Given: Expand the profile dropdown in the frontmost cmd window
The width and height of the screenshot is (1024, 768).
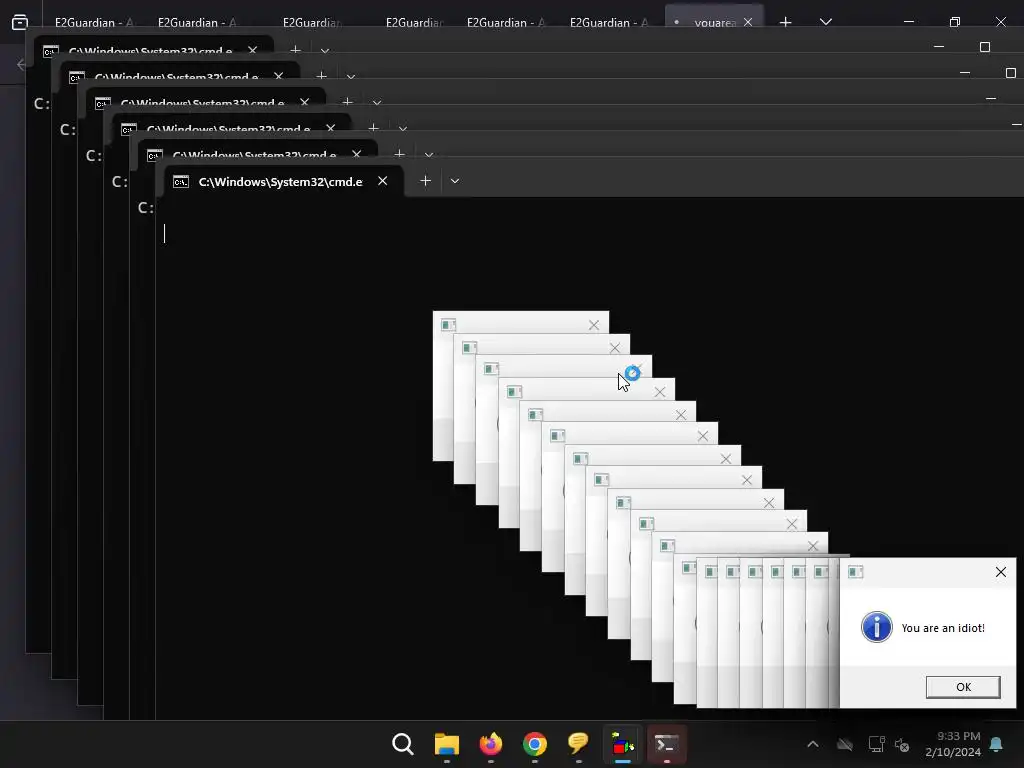Looking at the screenshot, I should click(455, 181).
